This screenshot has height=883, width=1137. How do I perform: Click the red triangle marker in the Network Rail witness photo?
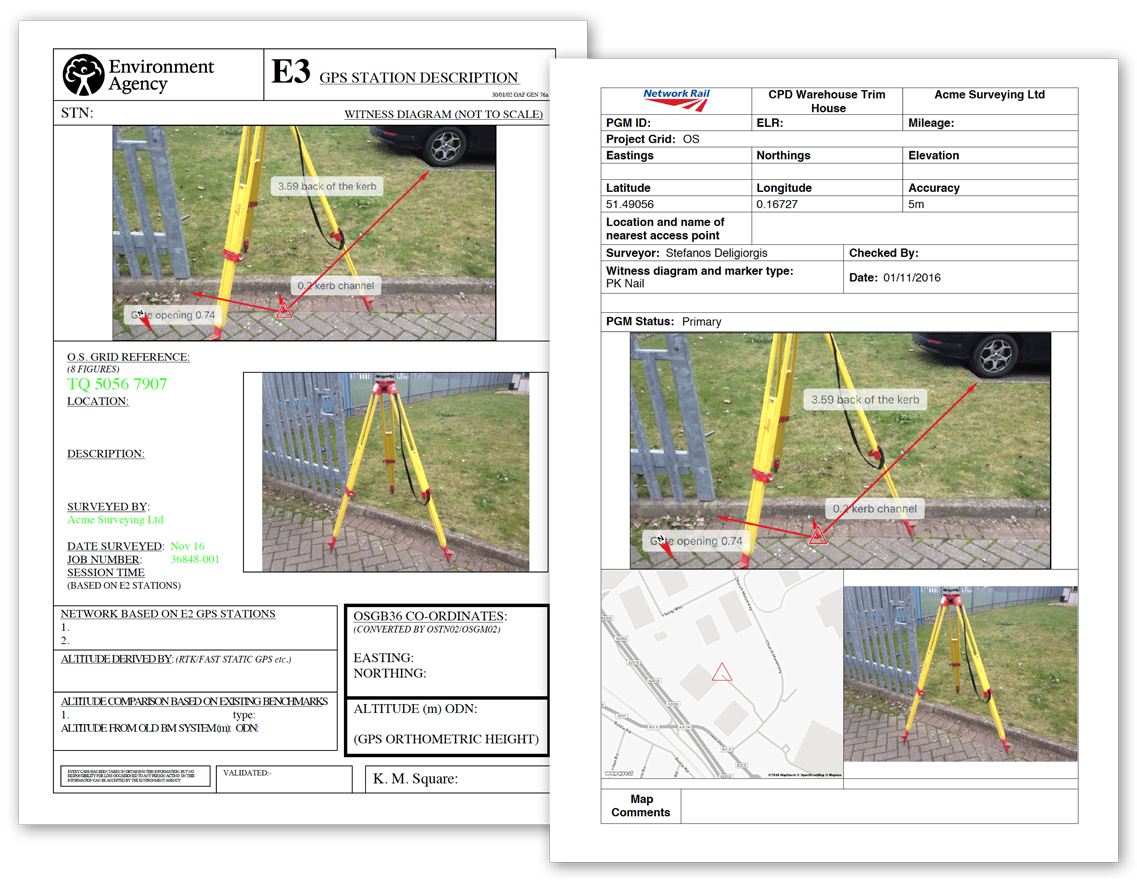pyautogui.click(x=818, y=535)
